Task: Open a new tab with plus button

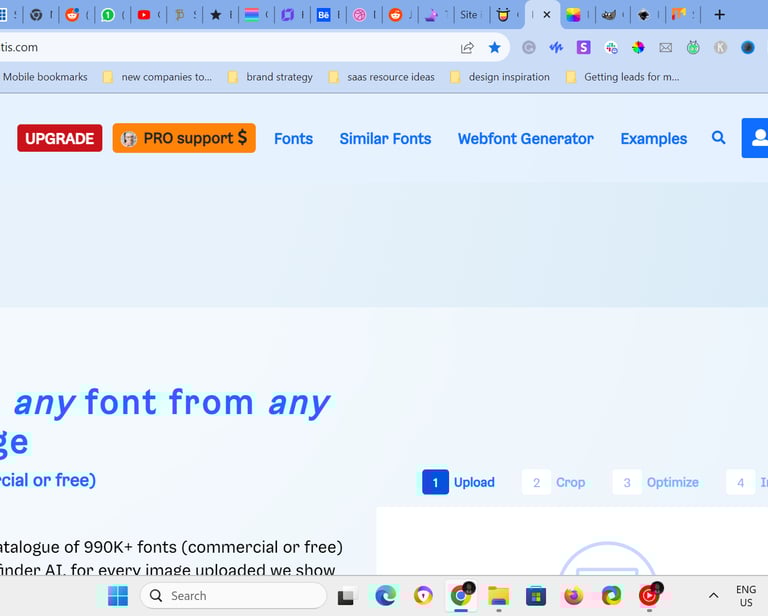Action: pyautogui.click(x=719, y=15)
